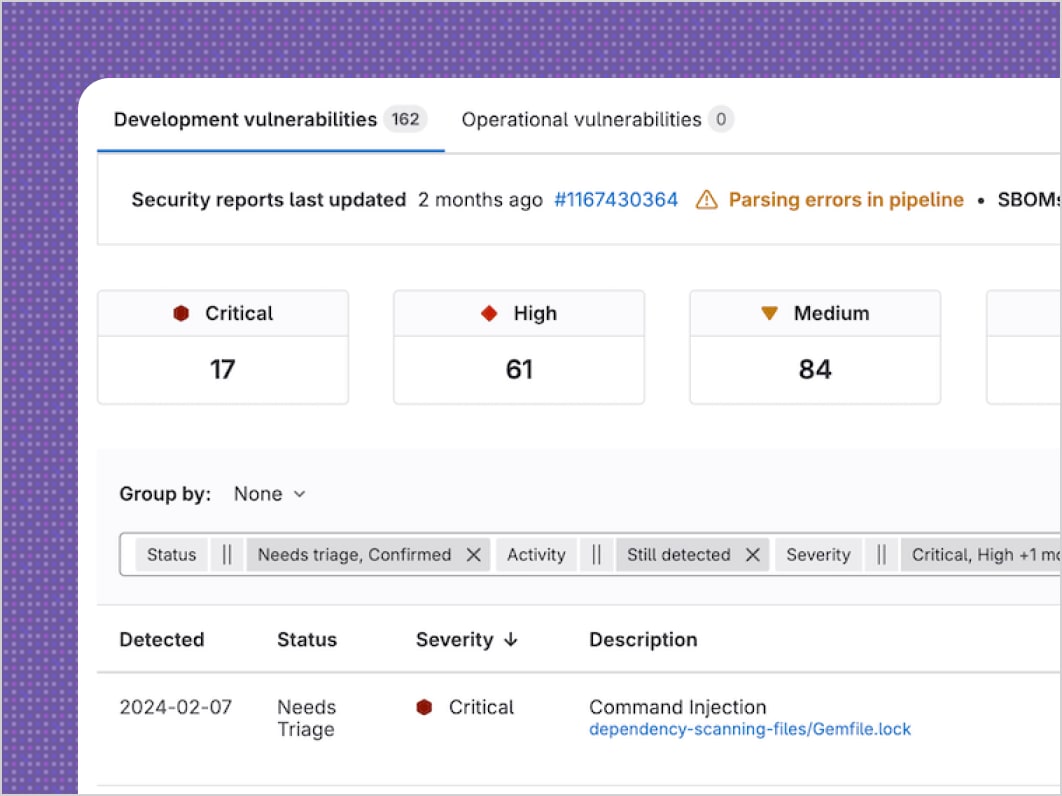Click the Medium severity triangle icon
Image resolution: width=1062 pixels, height=796 pixels.
point(769,313)
